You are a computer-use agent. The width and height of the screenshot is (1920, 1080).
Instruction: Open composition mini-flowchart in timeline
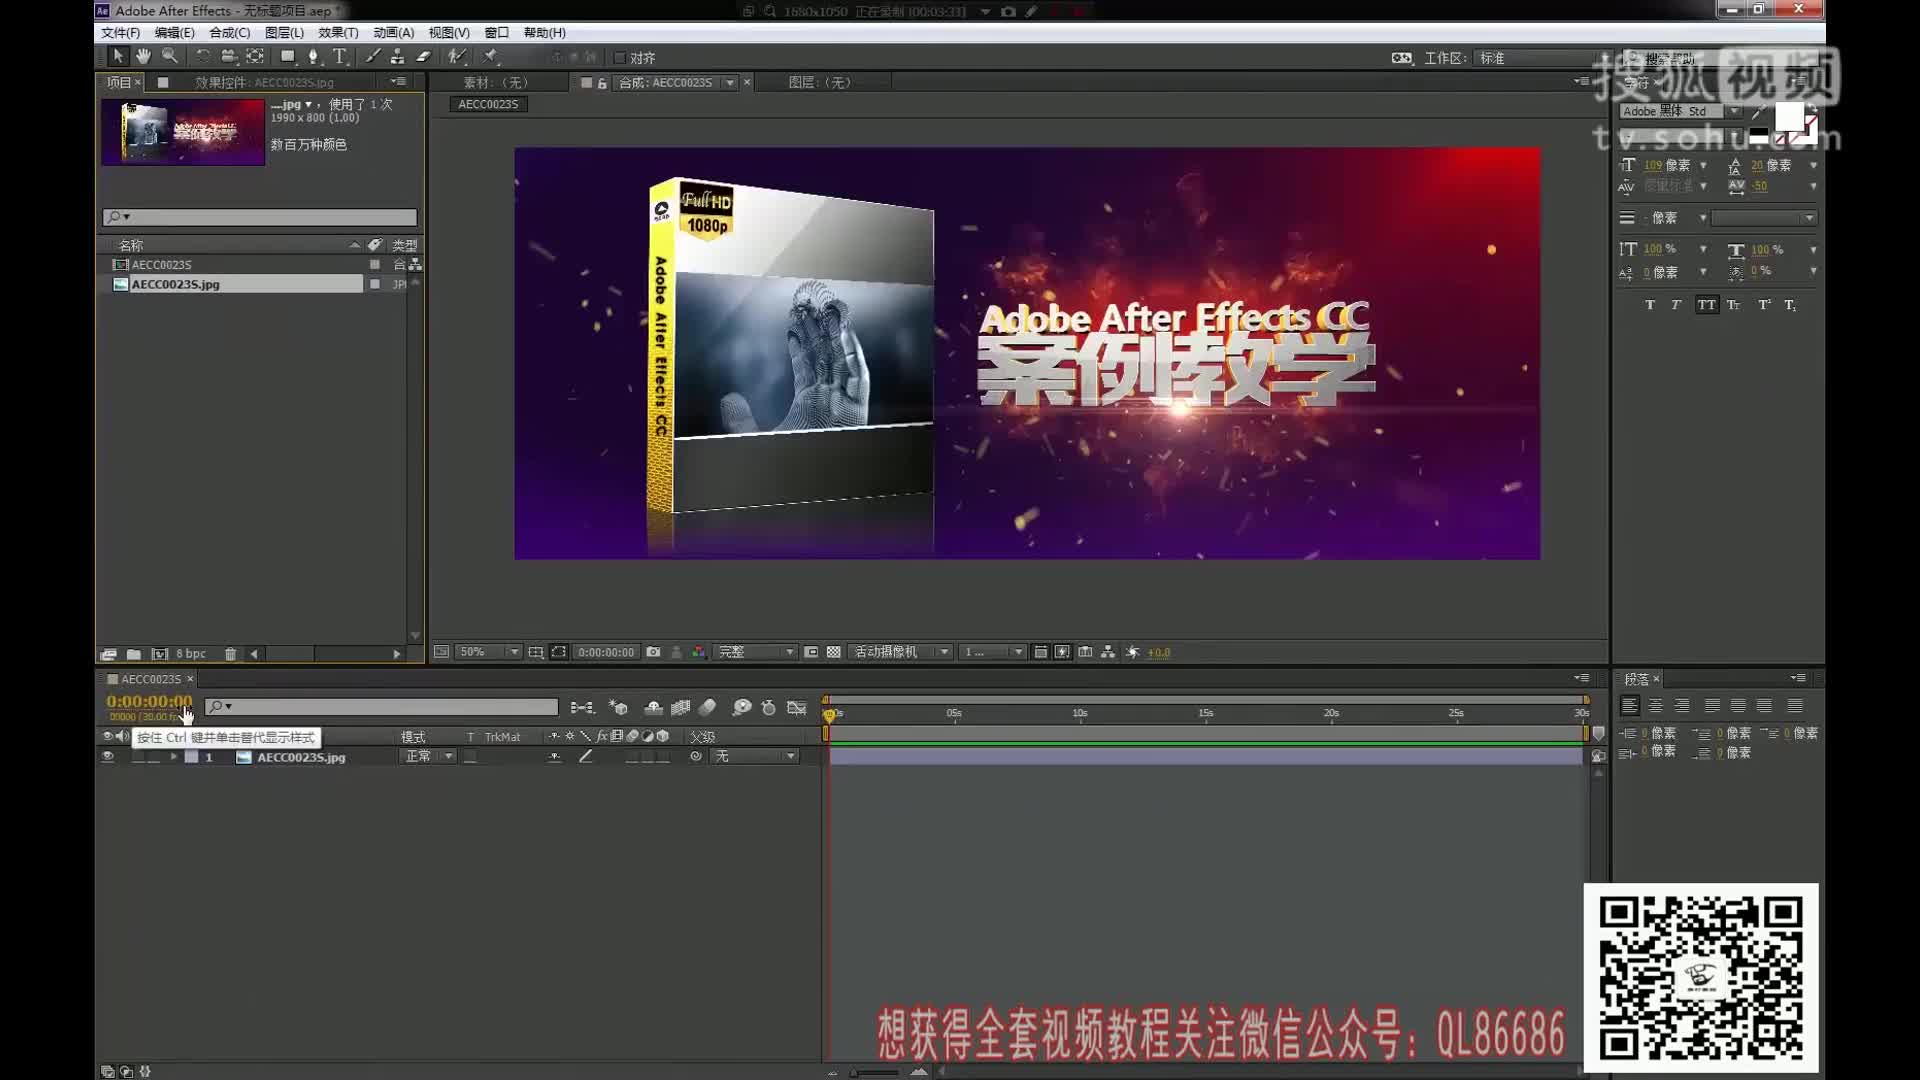(x=582, y=707)
